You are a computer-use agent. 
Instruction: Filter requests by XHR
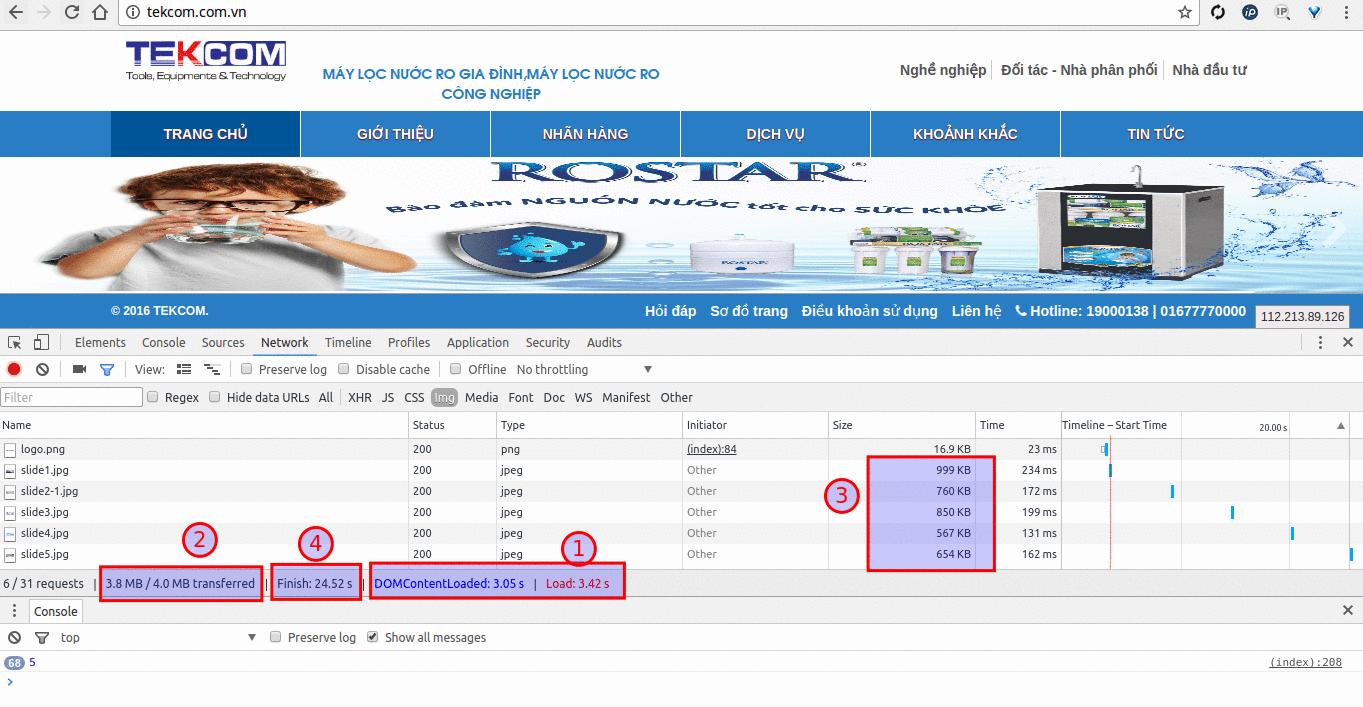click(359, 397)
